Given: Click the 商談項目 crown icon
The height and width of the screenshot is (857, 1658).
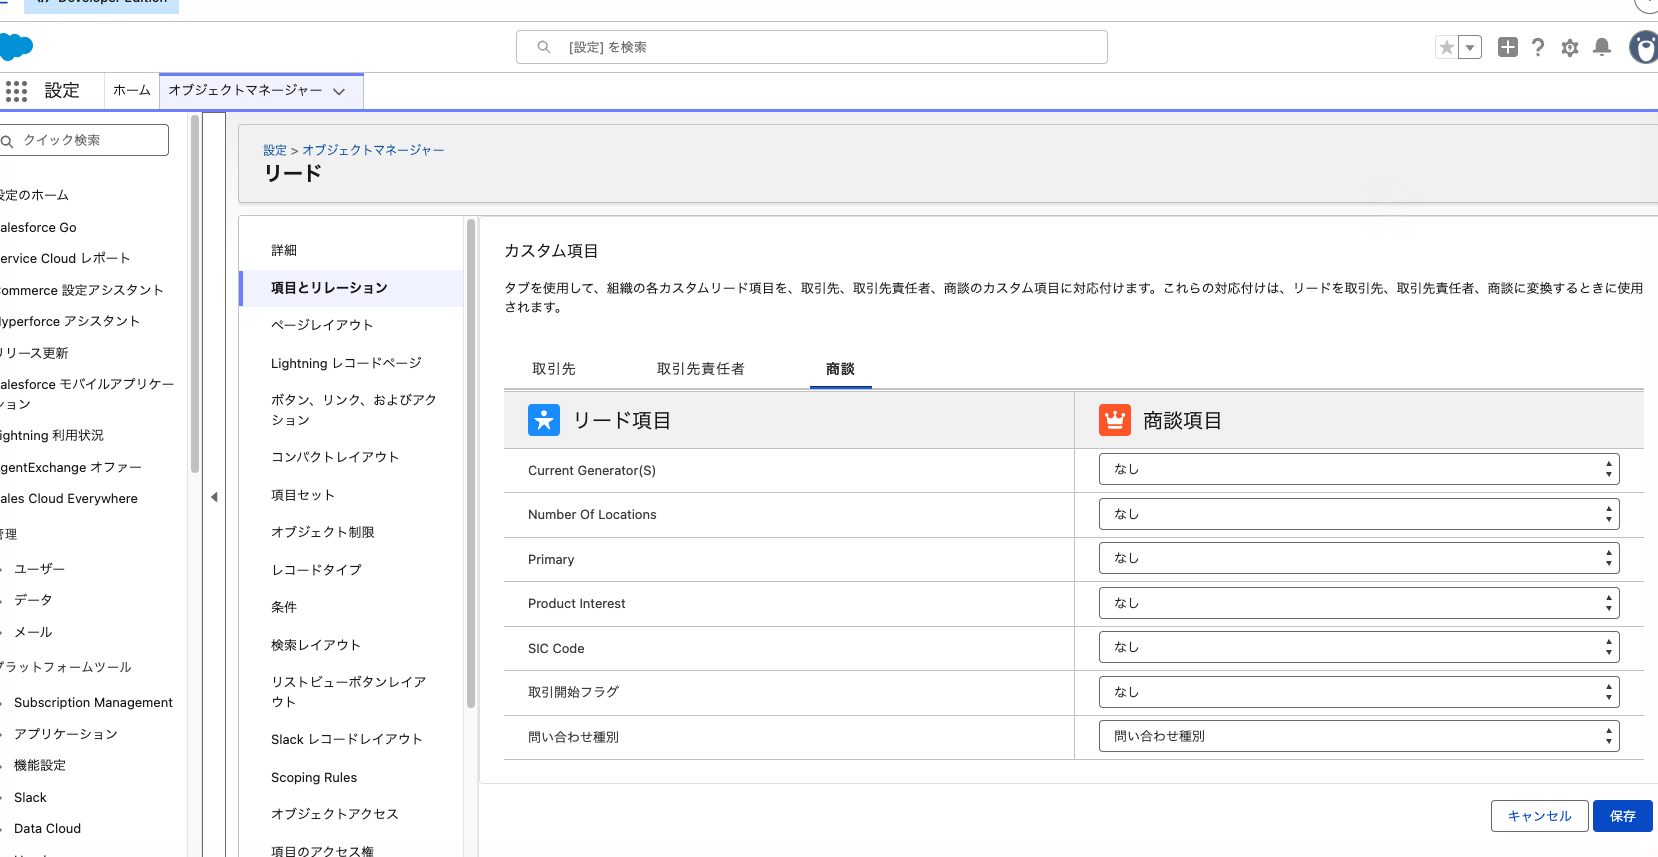Looking at the screenshot, I should [x=1115, y=420].
